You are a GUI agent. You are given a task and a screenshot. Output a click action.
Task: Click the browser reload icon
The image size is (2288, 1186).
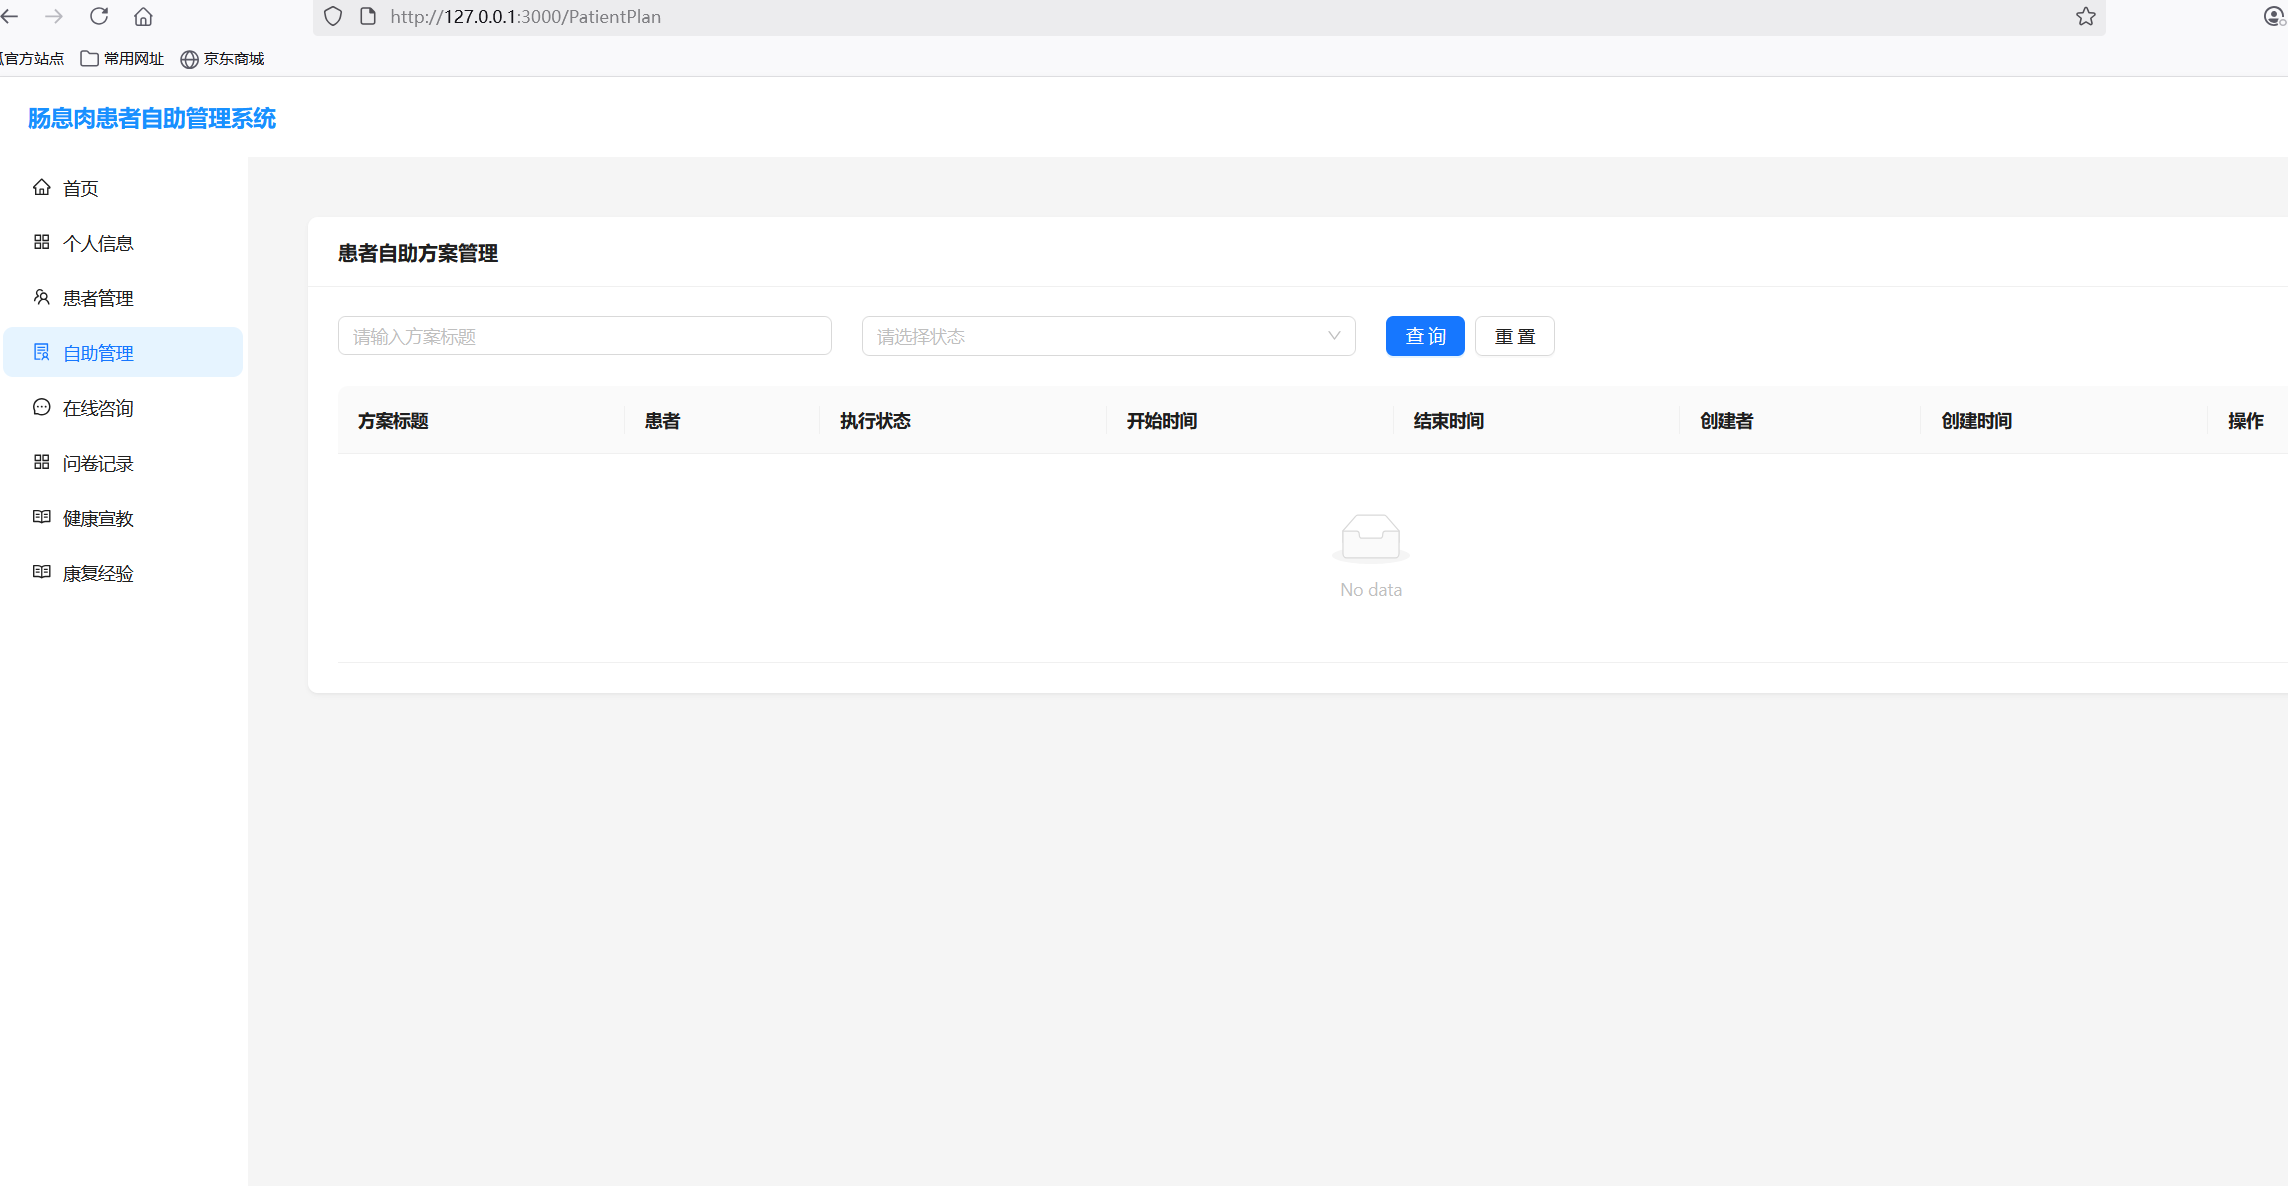pos(99,16)
